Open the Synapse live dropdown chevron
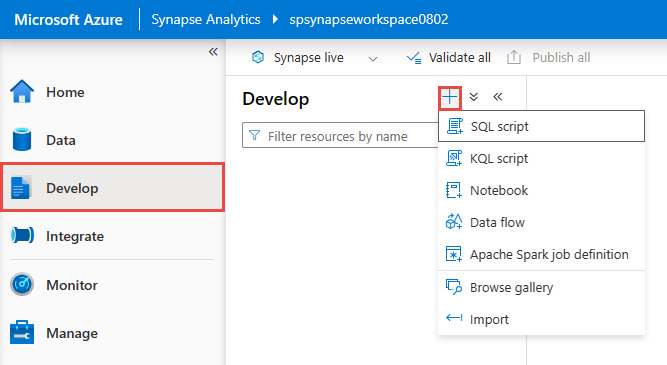Image resolution: width=667 pixels, height=365 pixels. click(373, 59)
